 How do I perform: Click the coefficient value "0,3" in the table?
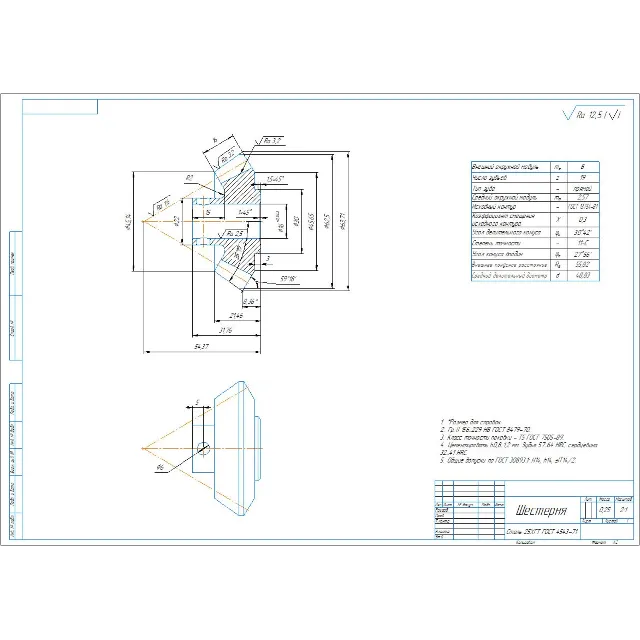(x=582, y=220)
